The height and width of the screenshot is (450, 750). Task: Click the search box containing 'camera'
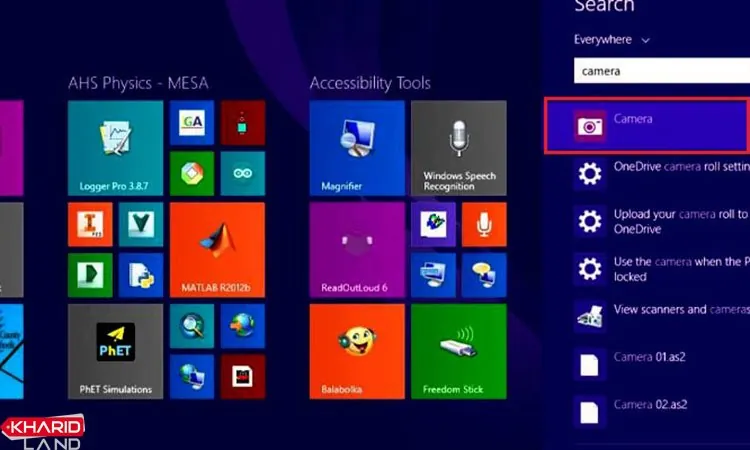click(x=662, y=71)
